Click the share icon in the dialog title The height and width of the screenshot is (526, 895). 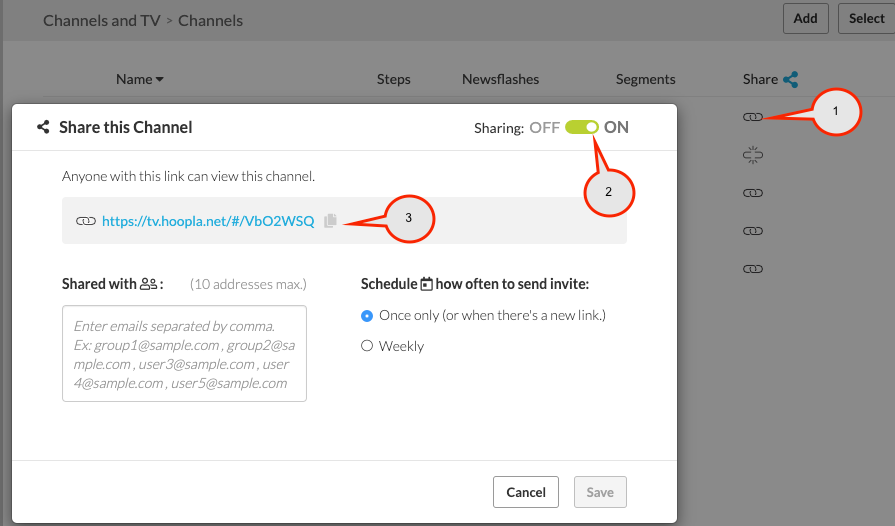(x=43, y=127)
